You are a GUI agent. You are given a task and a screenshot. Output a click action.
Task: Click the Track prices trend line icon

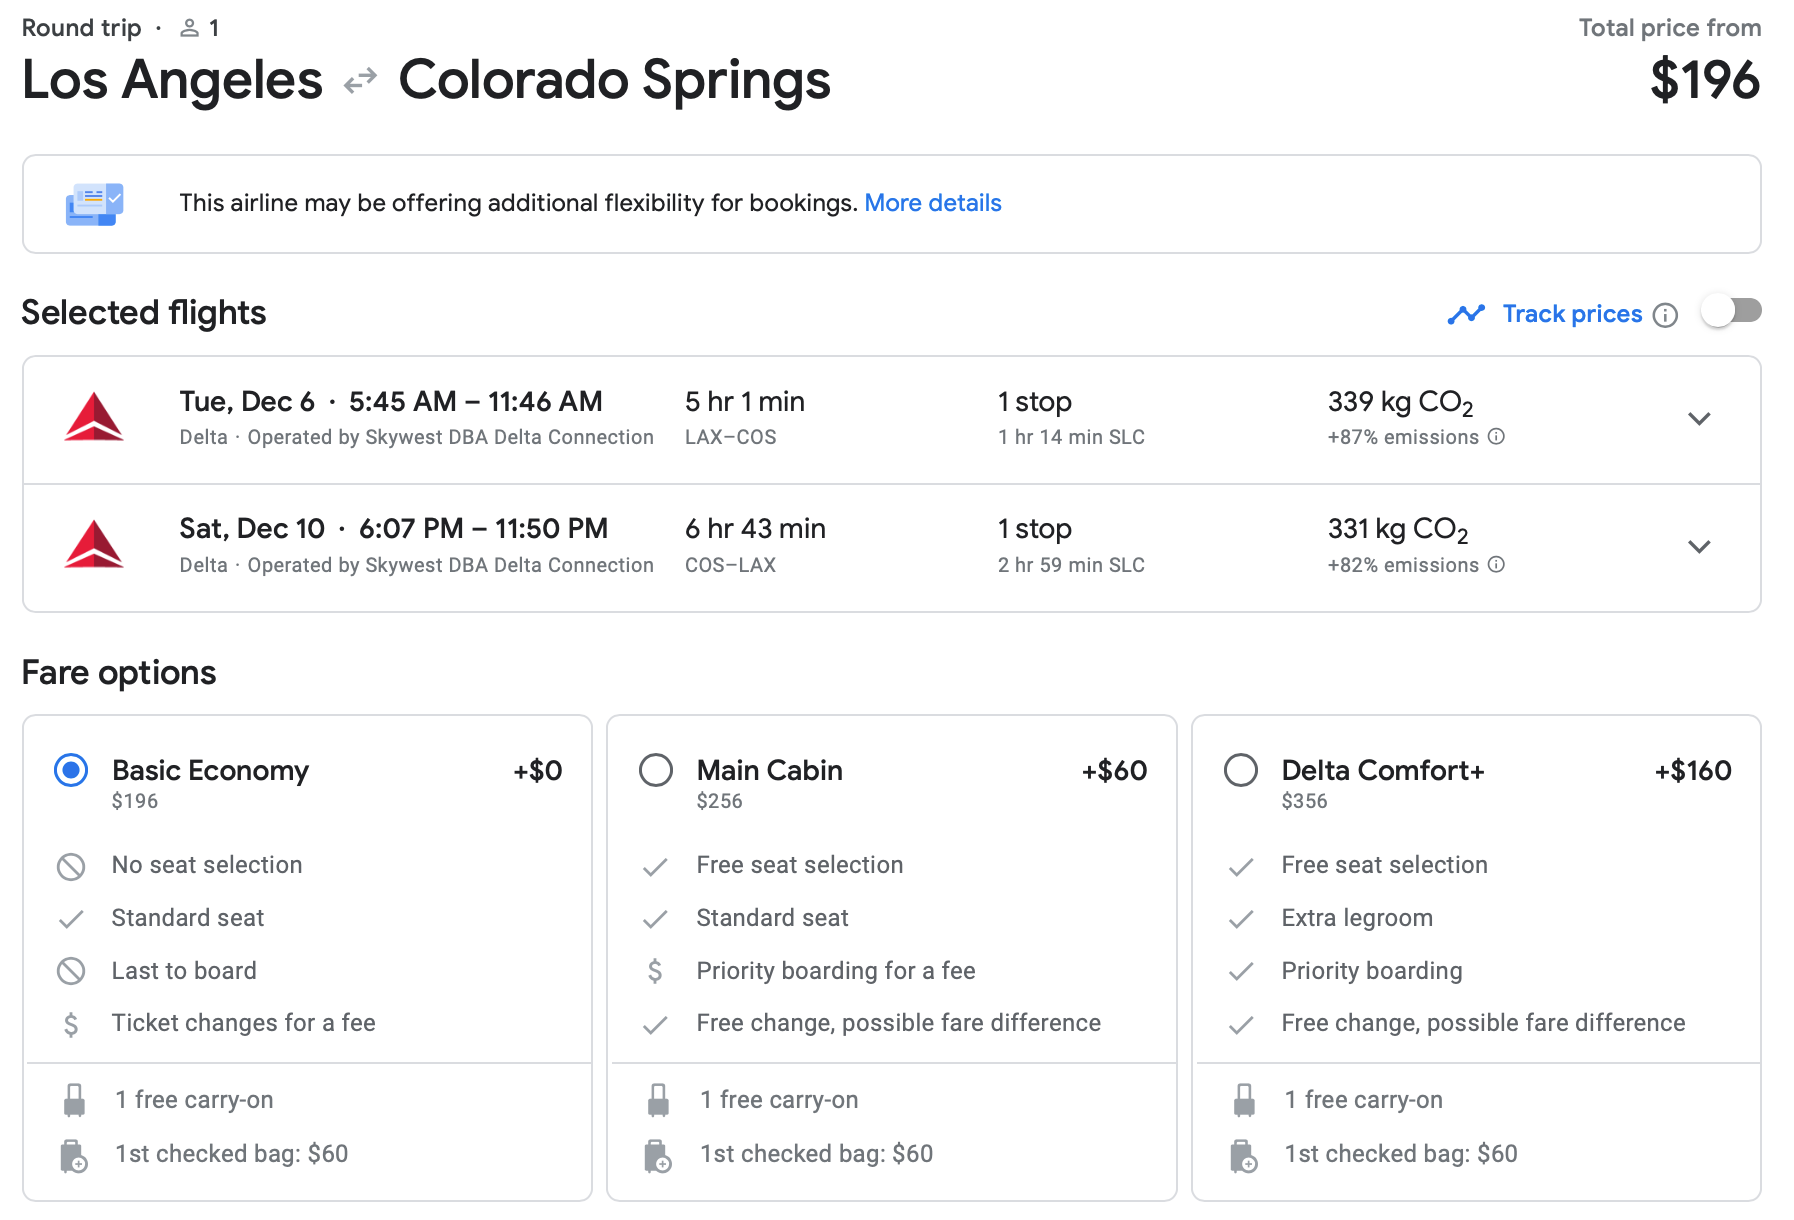point(1466,315)
